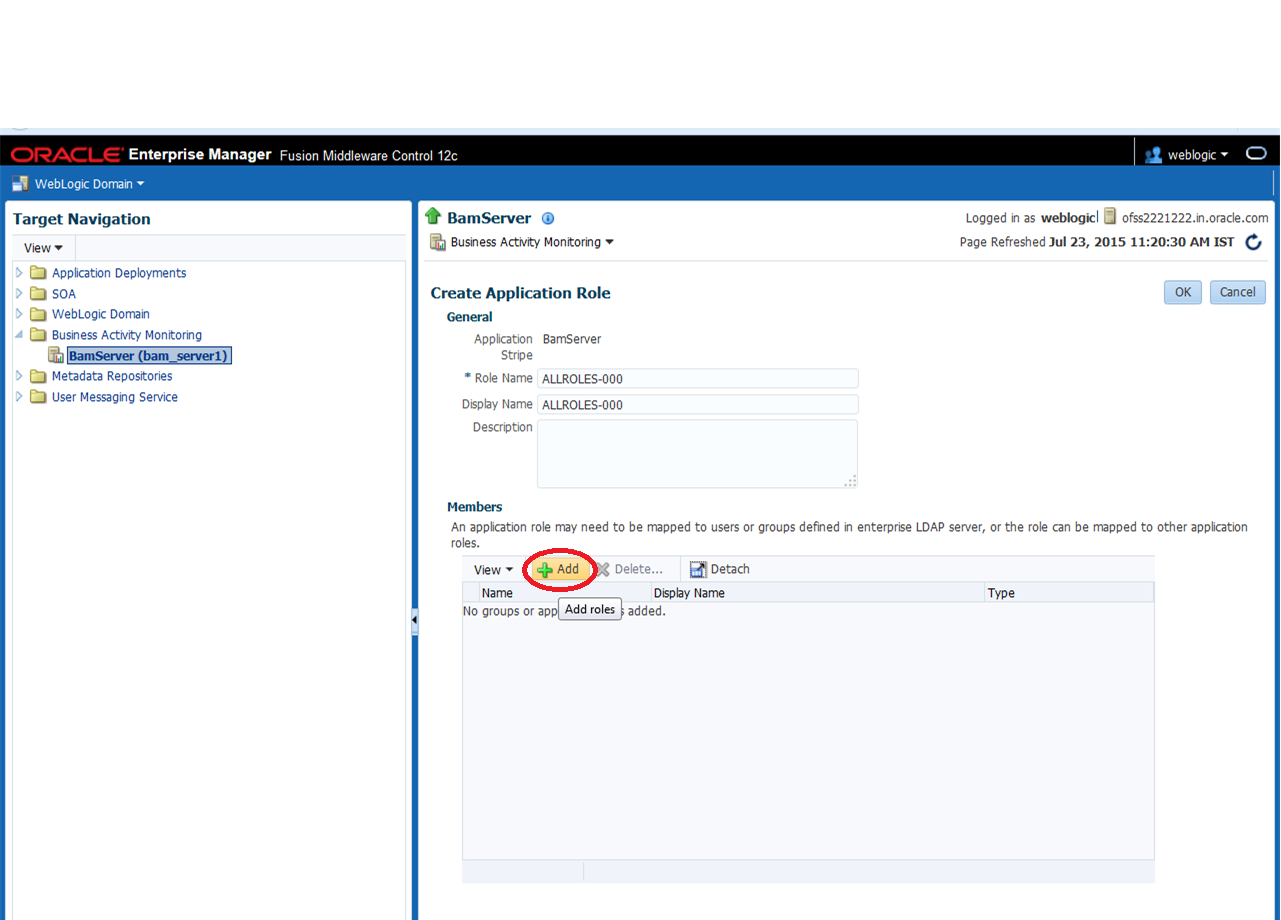Click the ofss2221222.in.oracle.com host link
Image resolution: width=1281 pixels, height=920 pixels.
point(1195,218)
